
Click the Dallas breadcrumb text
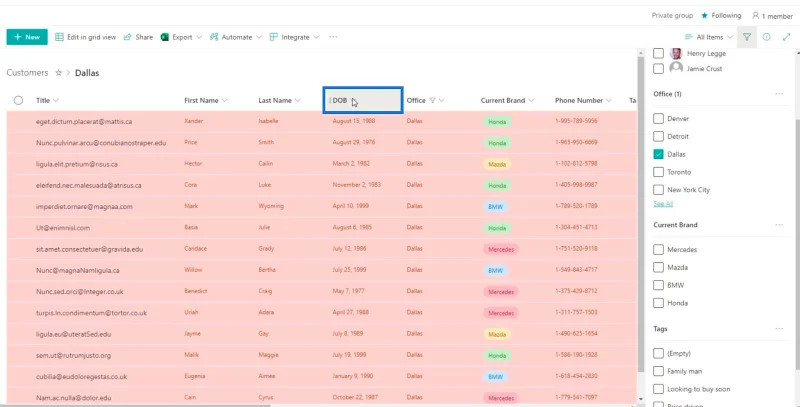click(87, 73)
